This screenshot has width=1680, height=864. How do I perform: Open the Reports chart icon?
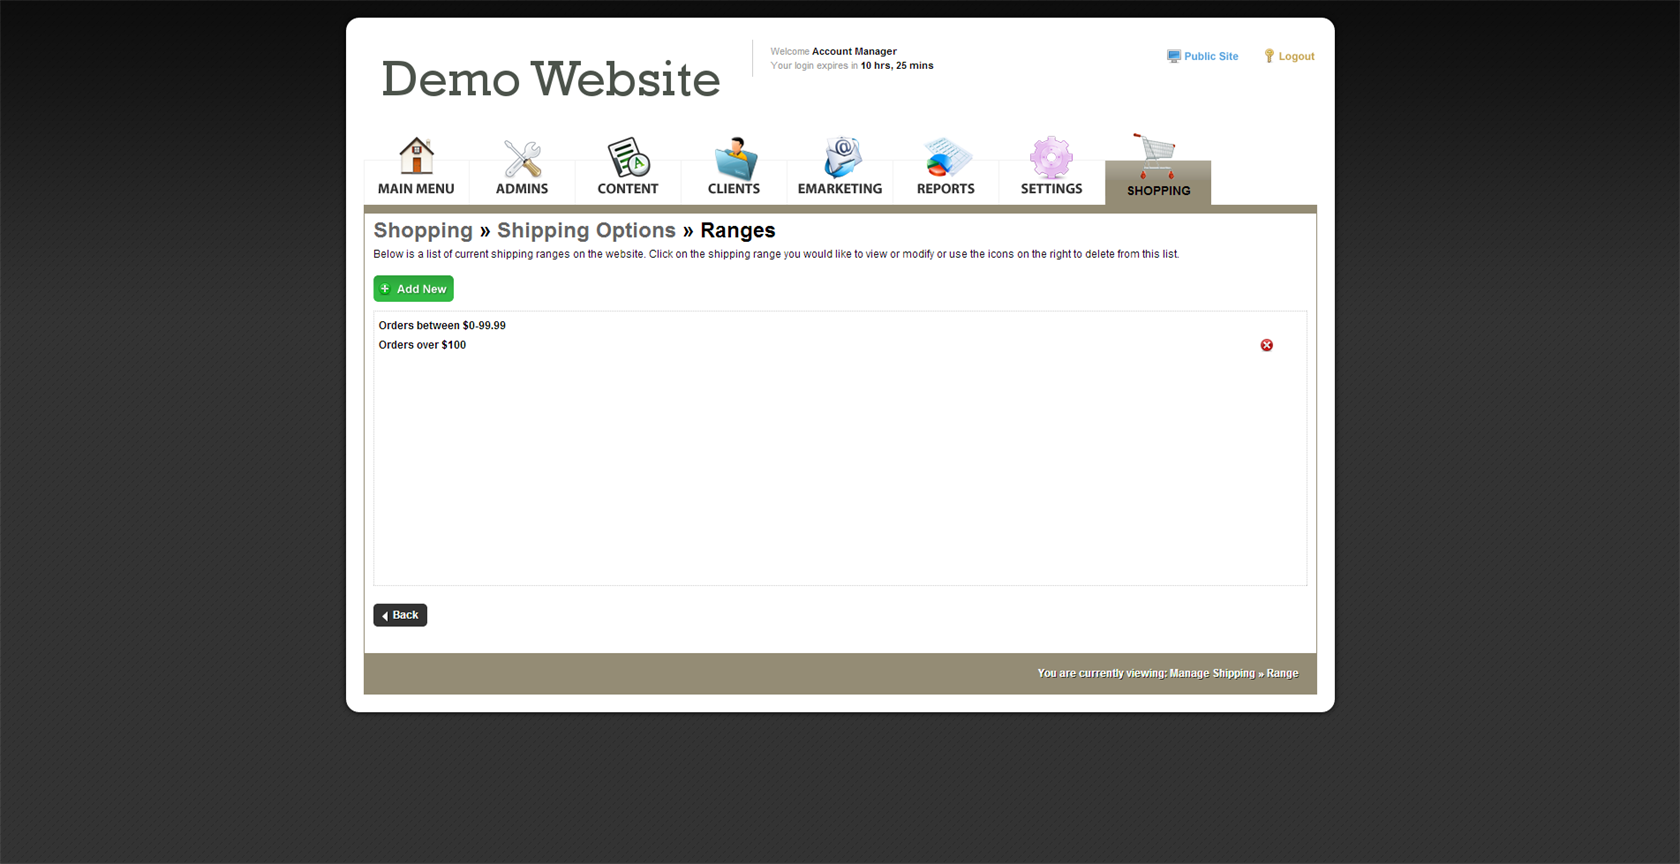click(946, 158)
